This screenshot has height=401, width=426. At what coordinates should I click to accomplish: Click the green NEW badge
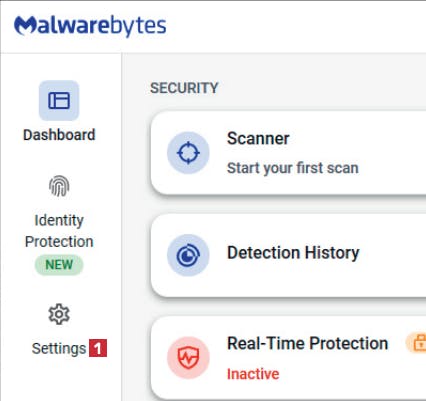coord(59,265)
